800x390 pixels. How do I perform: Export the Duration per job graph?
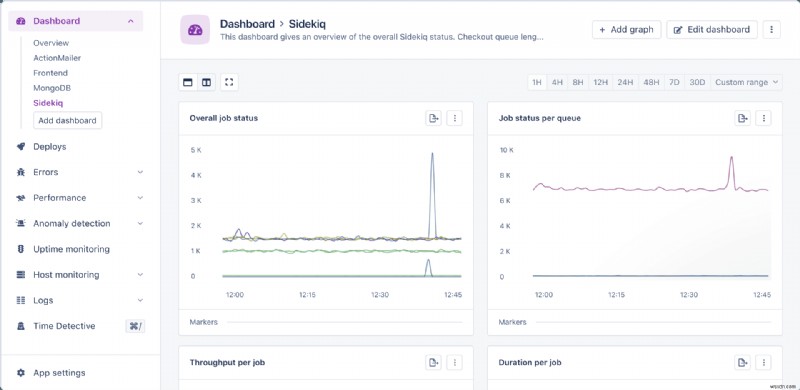[x=743, y=362]
